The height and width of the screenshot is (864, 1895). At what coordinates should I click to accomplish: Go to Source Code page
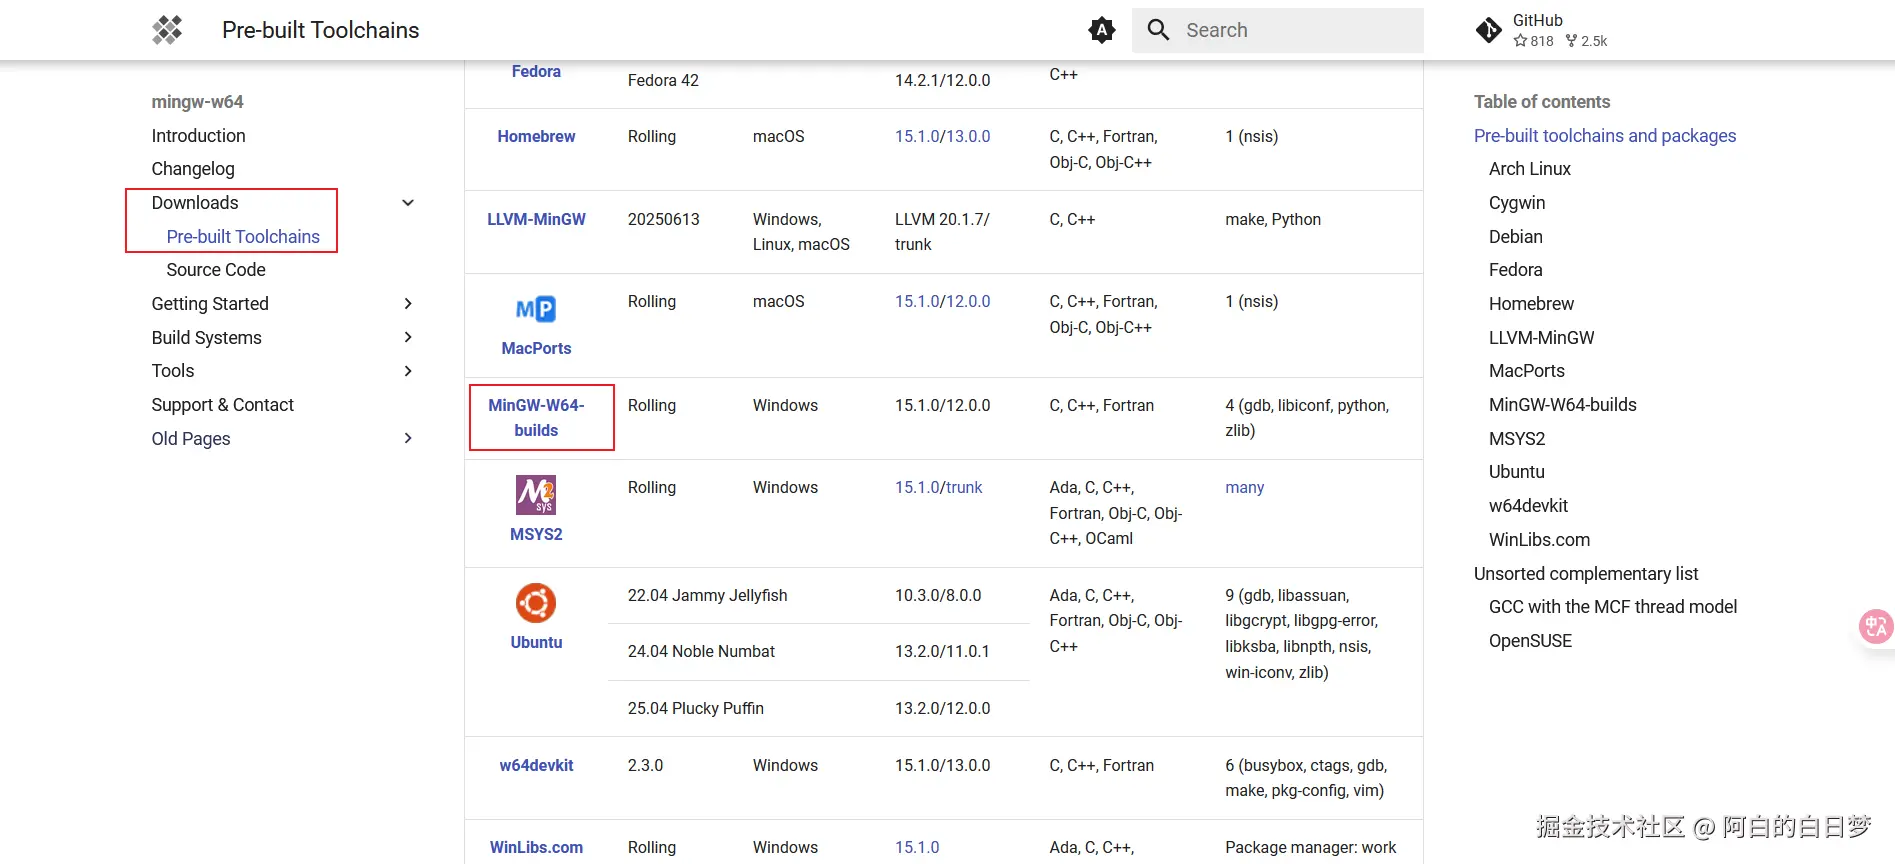216,270
